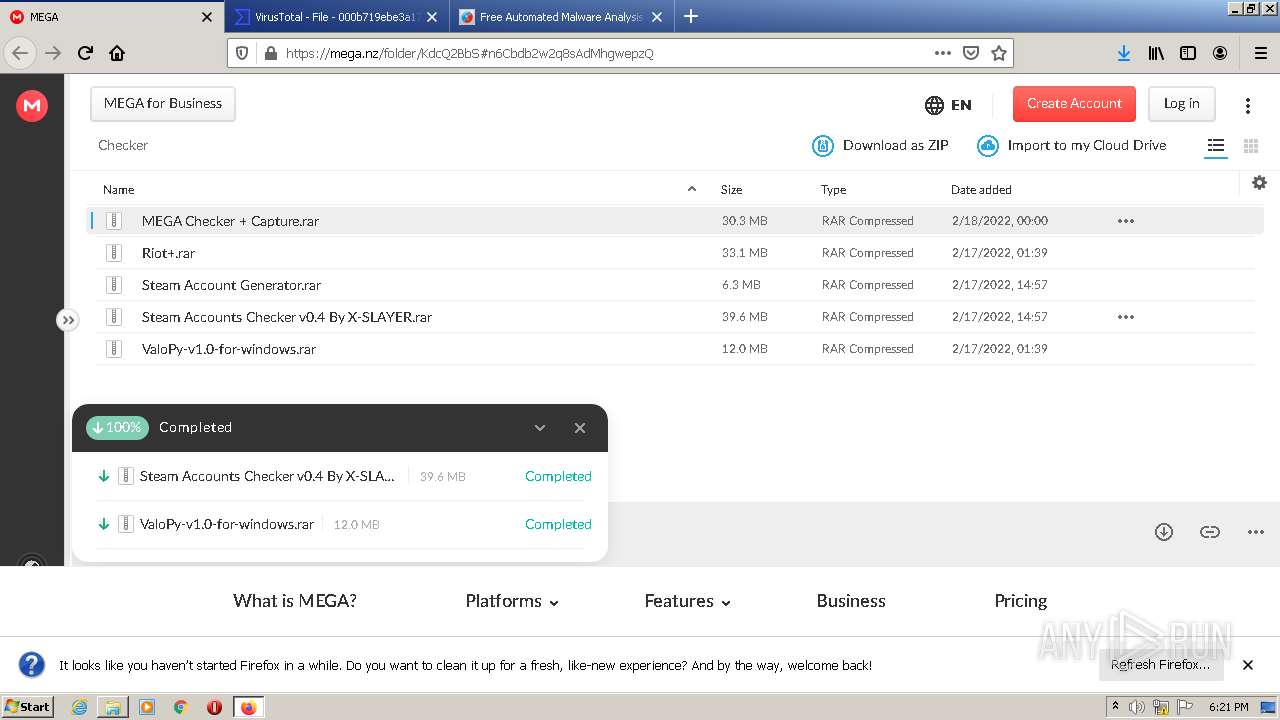Sort files by Type column
This screenshot has width=1280, height=720.
pyautogui.click(x=834, y=190)
